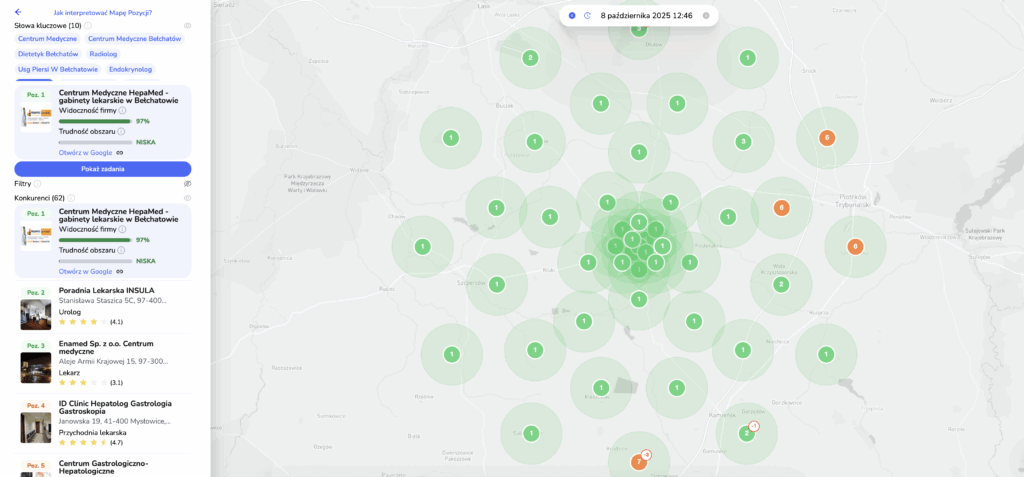This screenshot has width=1024, height=477.
Task: Open scan history clock icon
Action: point(587,15)
